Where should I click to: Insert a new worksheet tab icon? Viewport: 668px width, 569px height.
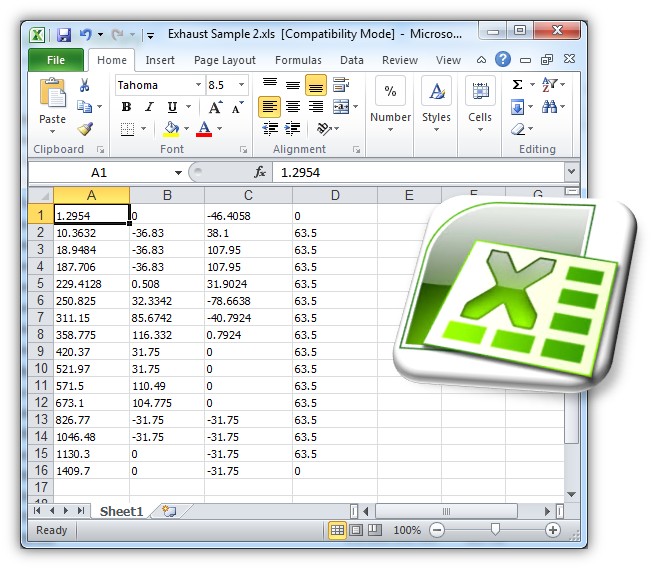169,511
